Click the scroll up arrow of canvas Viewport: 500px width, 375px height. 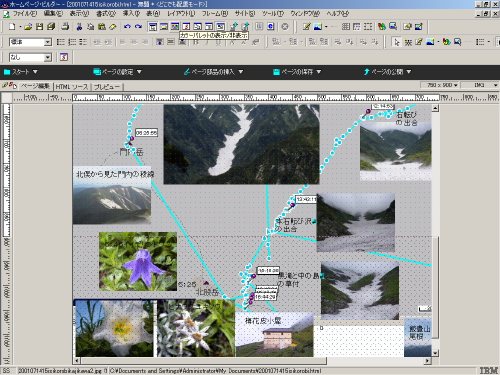(435, 108)
